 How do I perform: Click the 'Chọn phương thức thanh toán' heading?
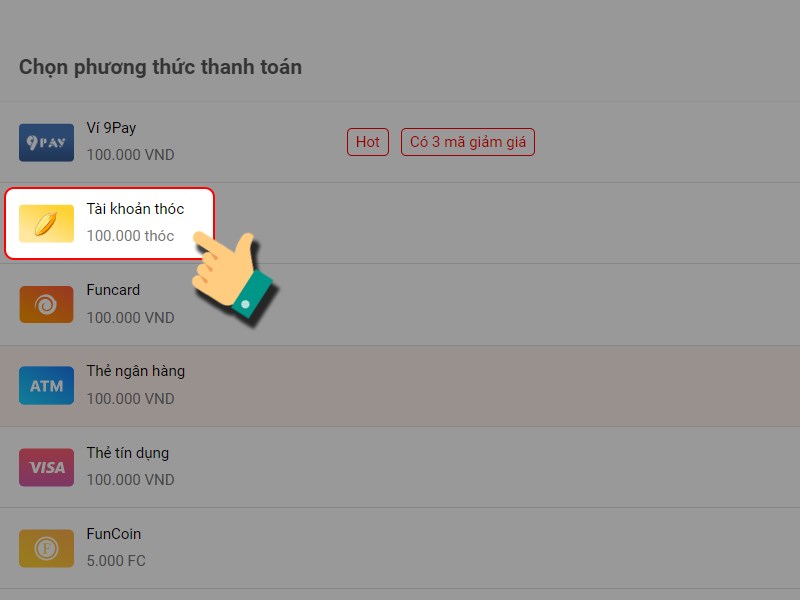(160, 67)
